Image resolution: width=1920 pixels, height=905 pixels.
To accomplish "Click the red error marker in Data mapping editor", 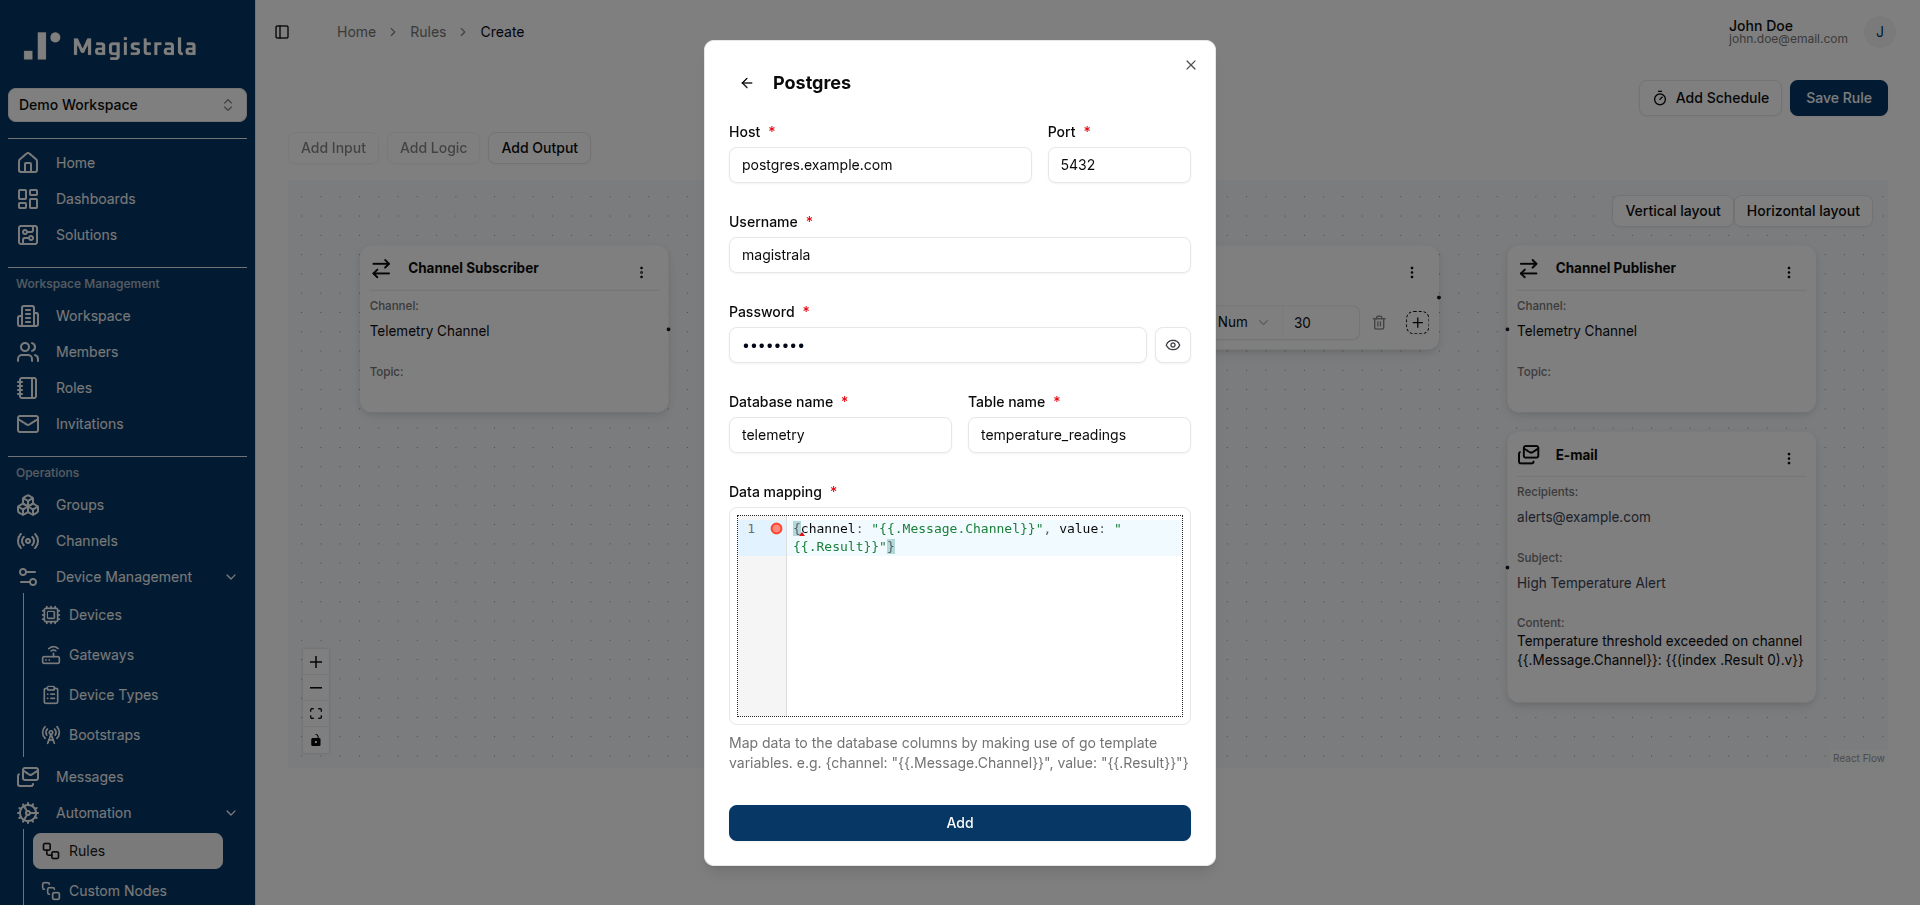I will [776, 528].
